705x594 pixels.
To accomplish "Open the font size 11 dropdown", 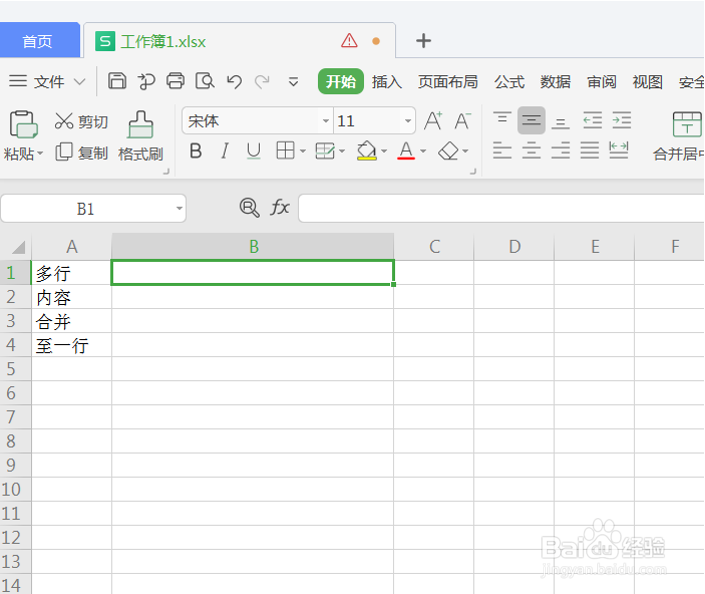I will [407, 121].
